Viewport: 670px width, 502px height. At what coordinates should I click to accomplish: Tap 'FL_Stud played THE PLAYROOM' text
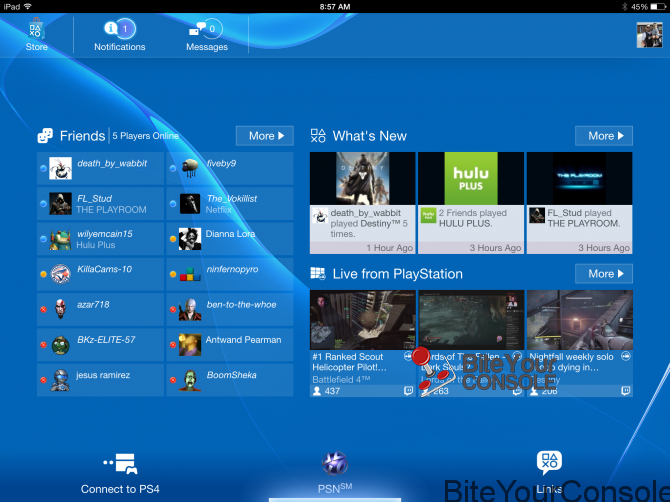(584, 218)
